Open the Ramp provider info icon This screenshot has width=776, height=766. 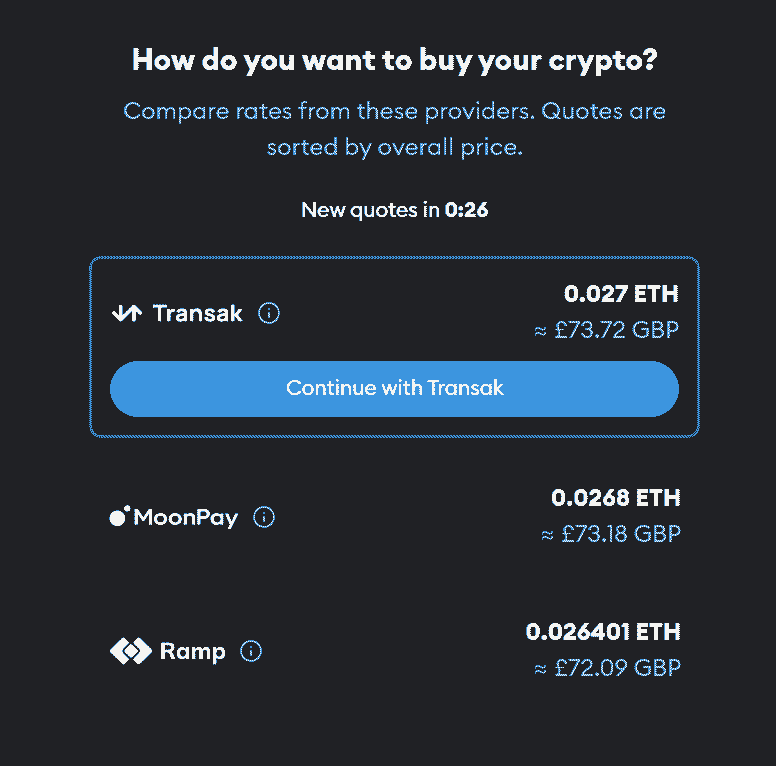(x=252, y=652)
